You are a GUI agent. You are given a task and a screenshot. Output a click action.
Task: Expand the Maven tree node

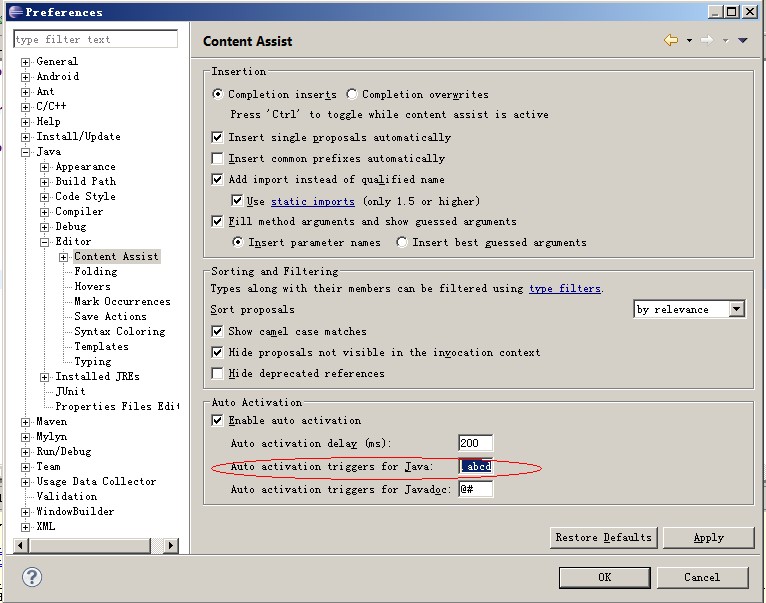[25, 422]
